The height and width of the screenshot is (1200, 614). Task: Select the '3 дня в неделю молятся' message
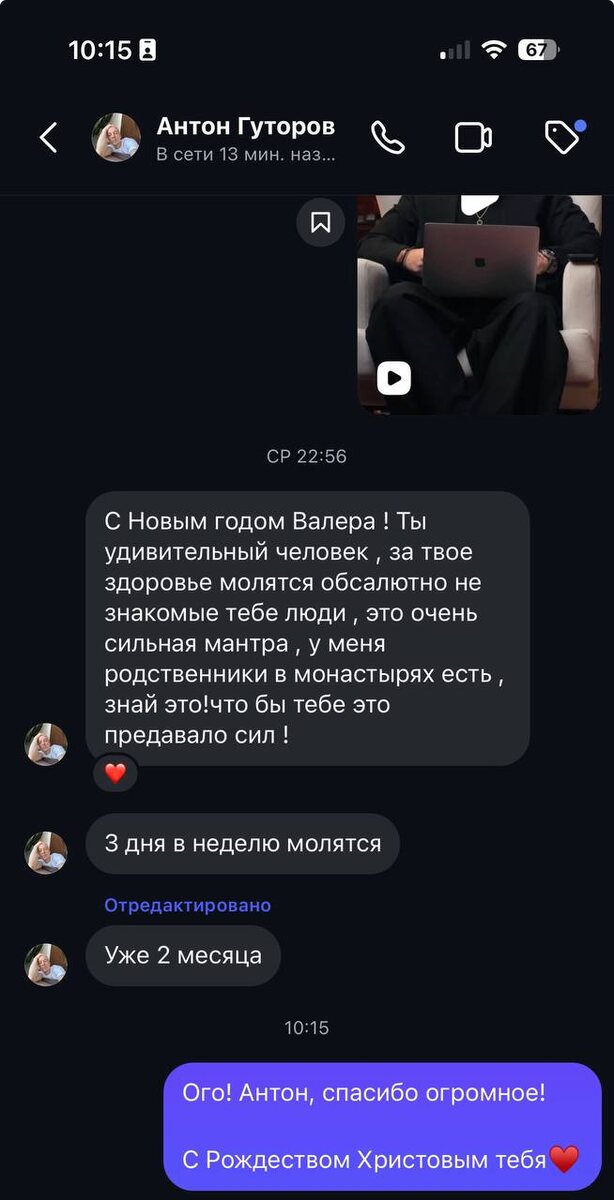coord(243,844)
